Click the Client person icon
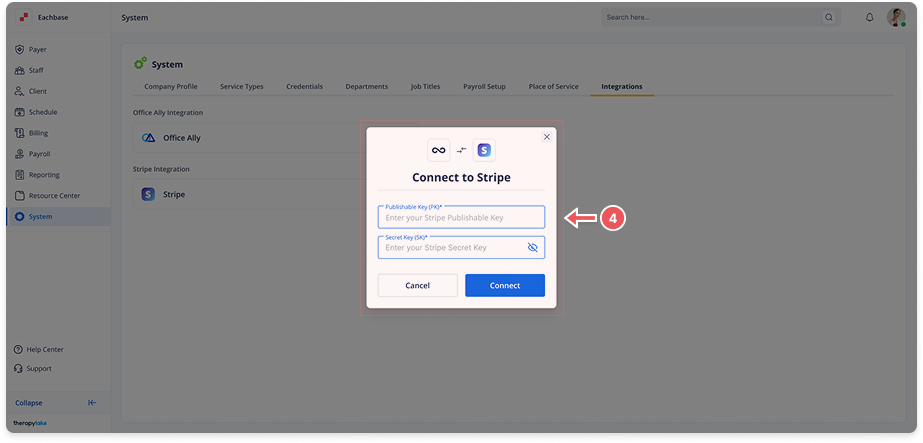923x443 pixels. (x=19, y=91)
